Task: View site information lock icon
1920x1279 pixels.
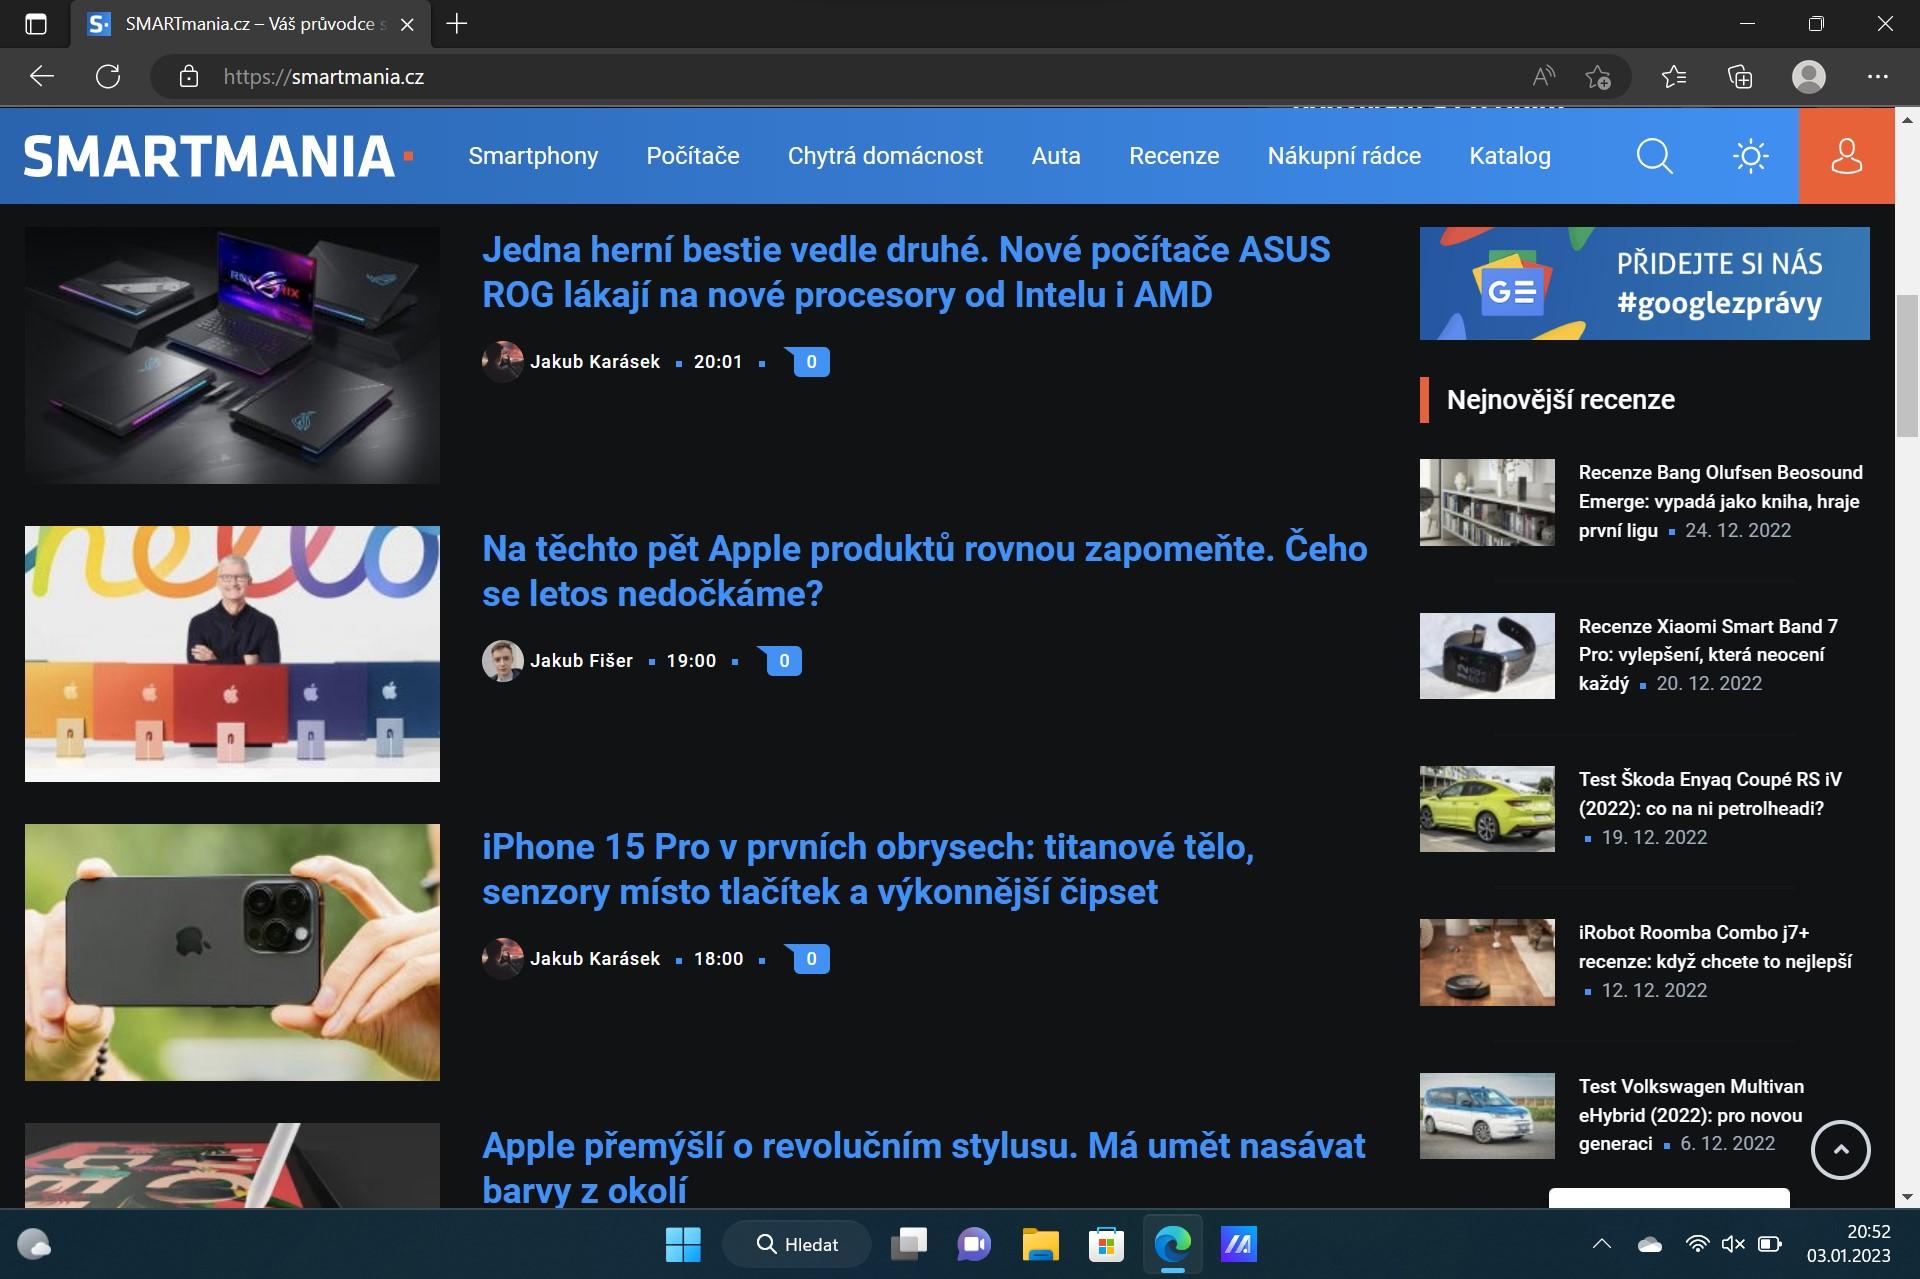Action: pos(189,77)
